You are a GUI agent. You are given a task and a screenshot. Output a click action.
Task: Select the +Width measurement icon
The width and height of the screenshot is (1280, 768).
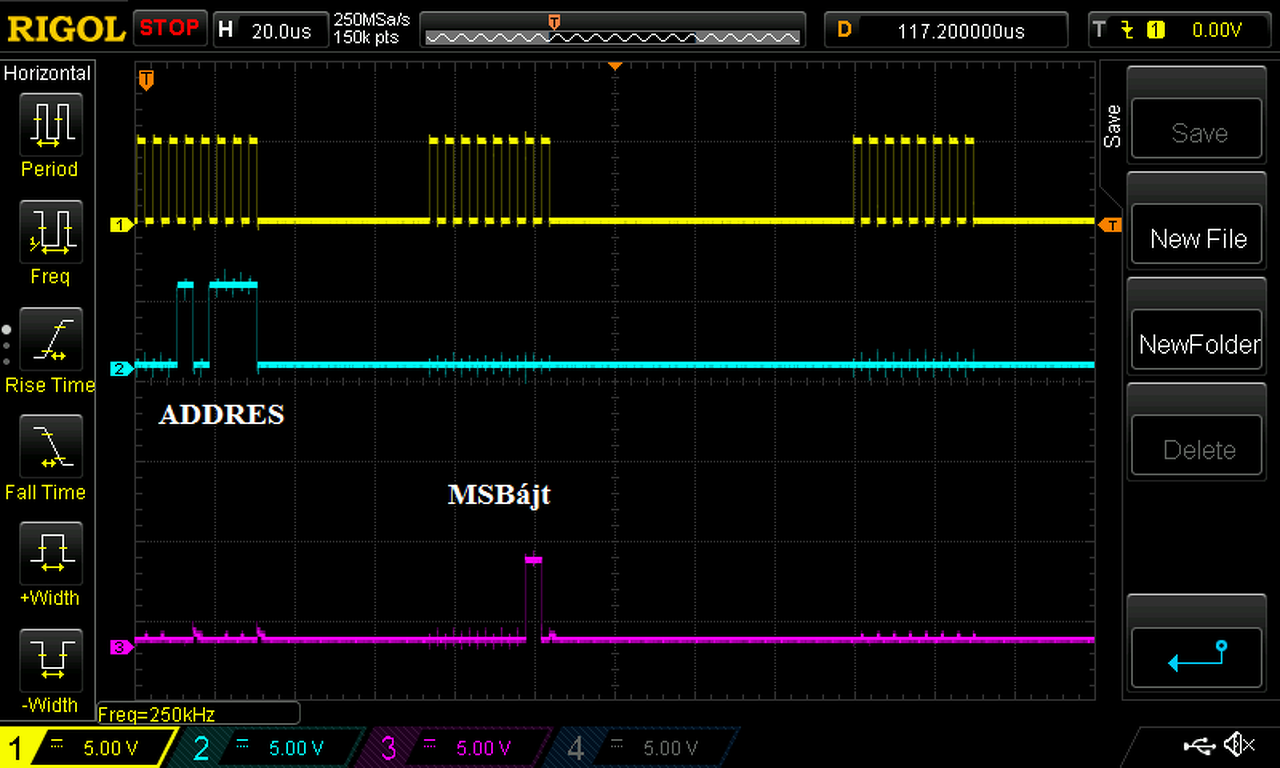click(50, 553)
